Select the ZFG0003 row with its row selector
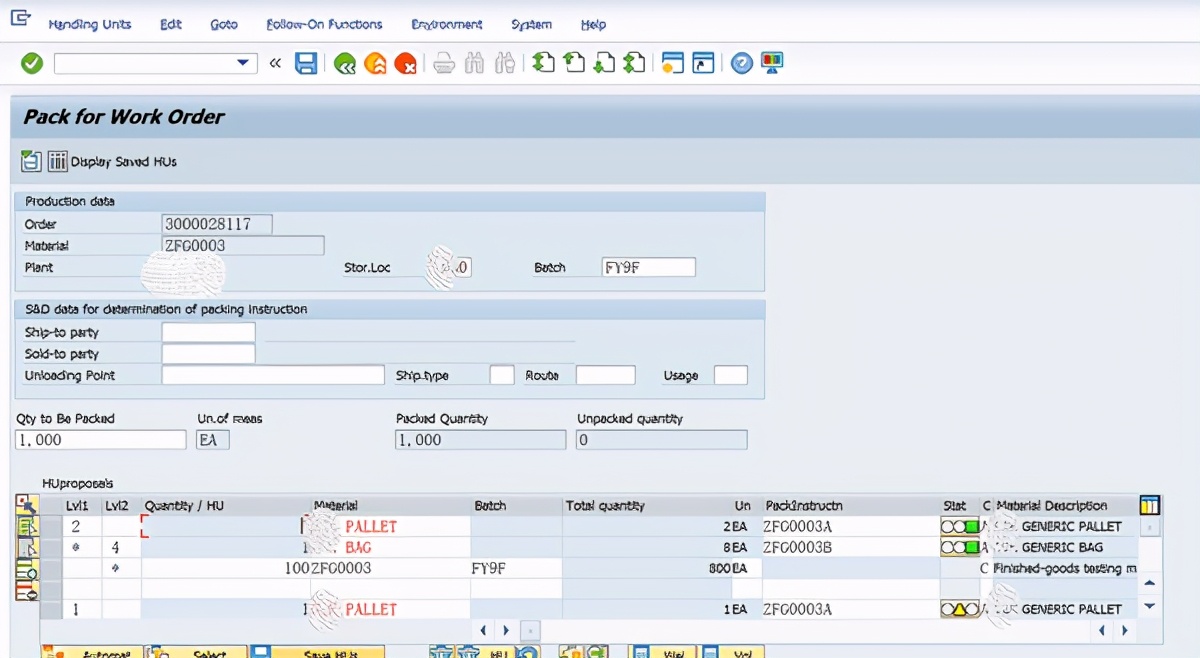The height and width of the screenshot is (658, 1200). pos(52,568)
